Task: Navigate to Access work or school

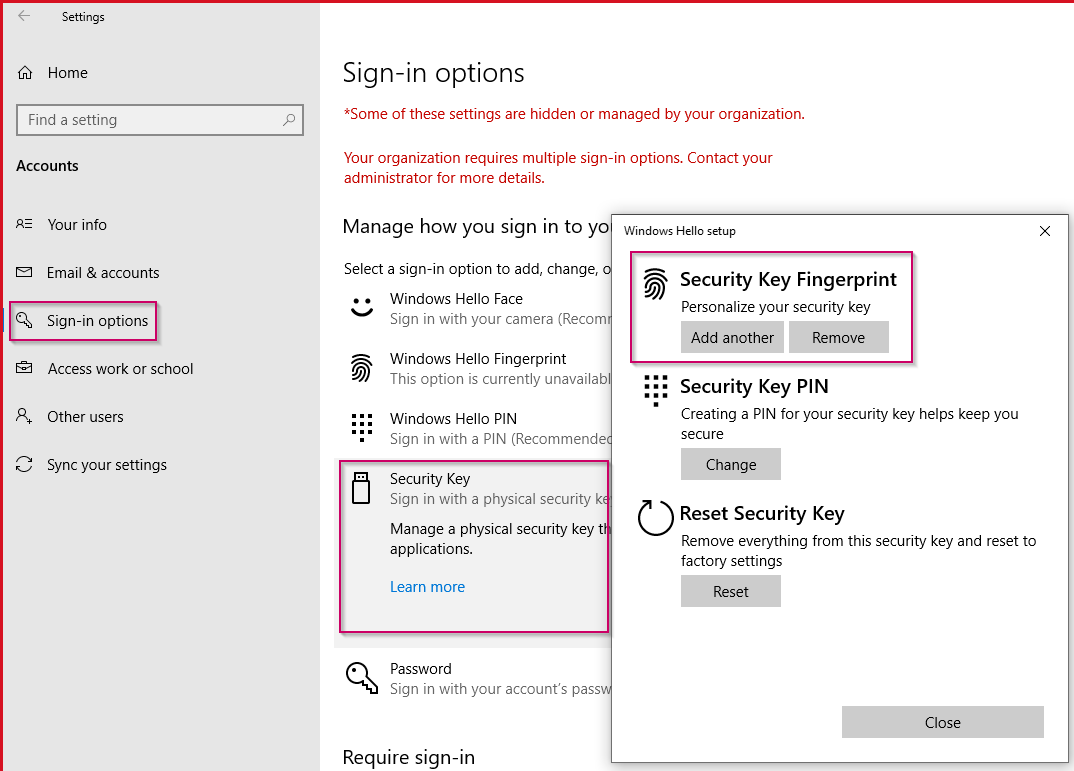Action: pyautogui.click(x=121, y=368)
